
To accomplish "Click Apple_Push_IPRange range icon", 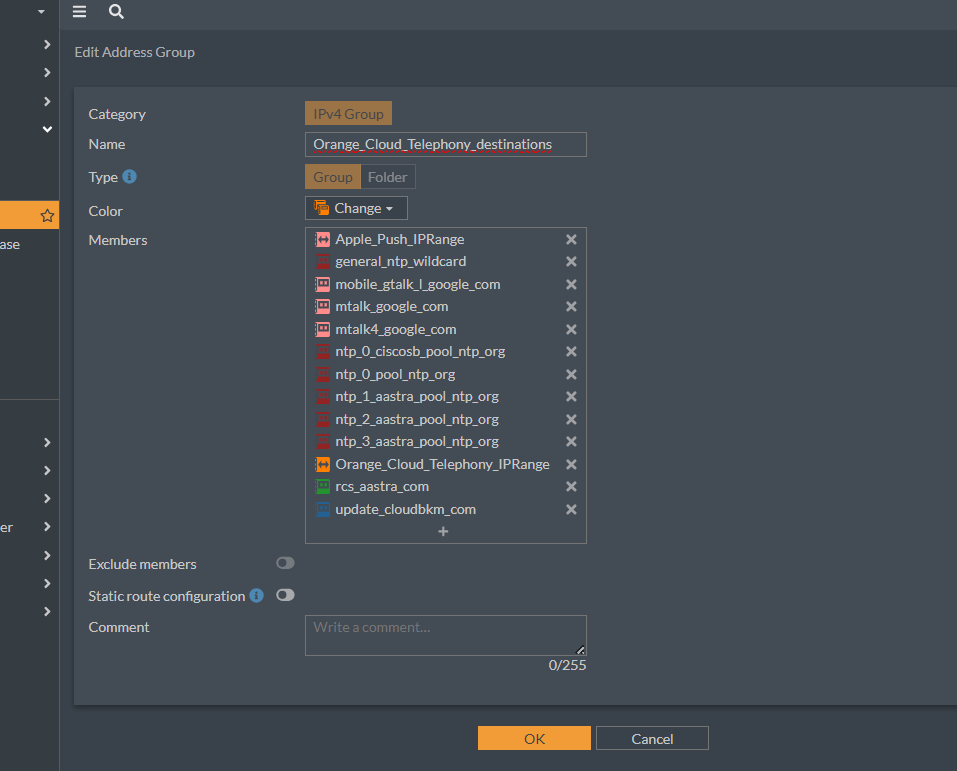I will [x=322, y=239].
